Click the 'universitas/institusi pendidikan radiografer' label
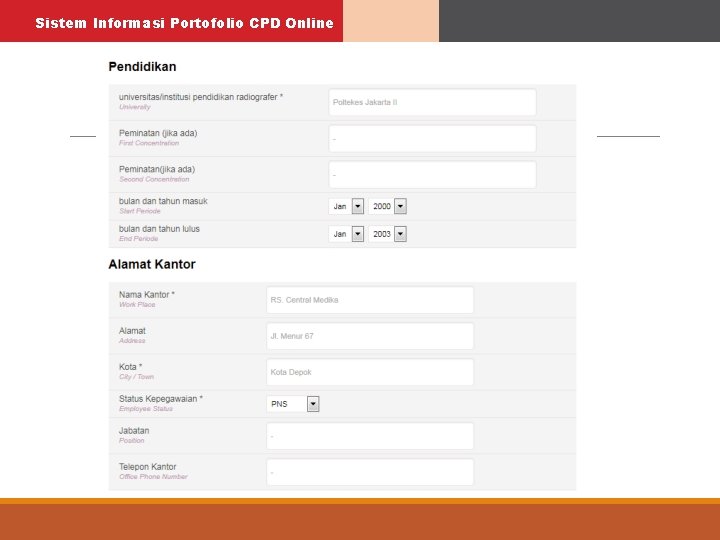Viewport: 720px width, 540px height. point(201,97)
